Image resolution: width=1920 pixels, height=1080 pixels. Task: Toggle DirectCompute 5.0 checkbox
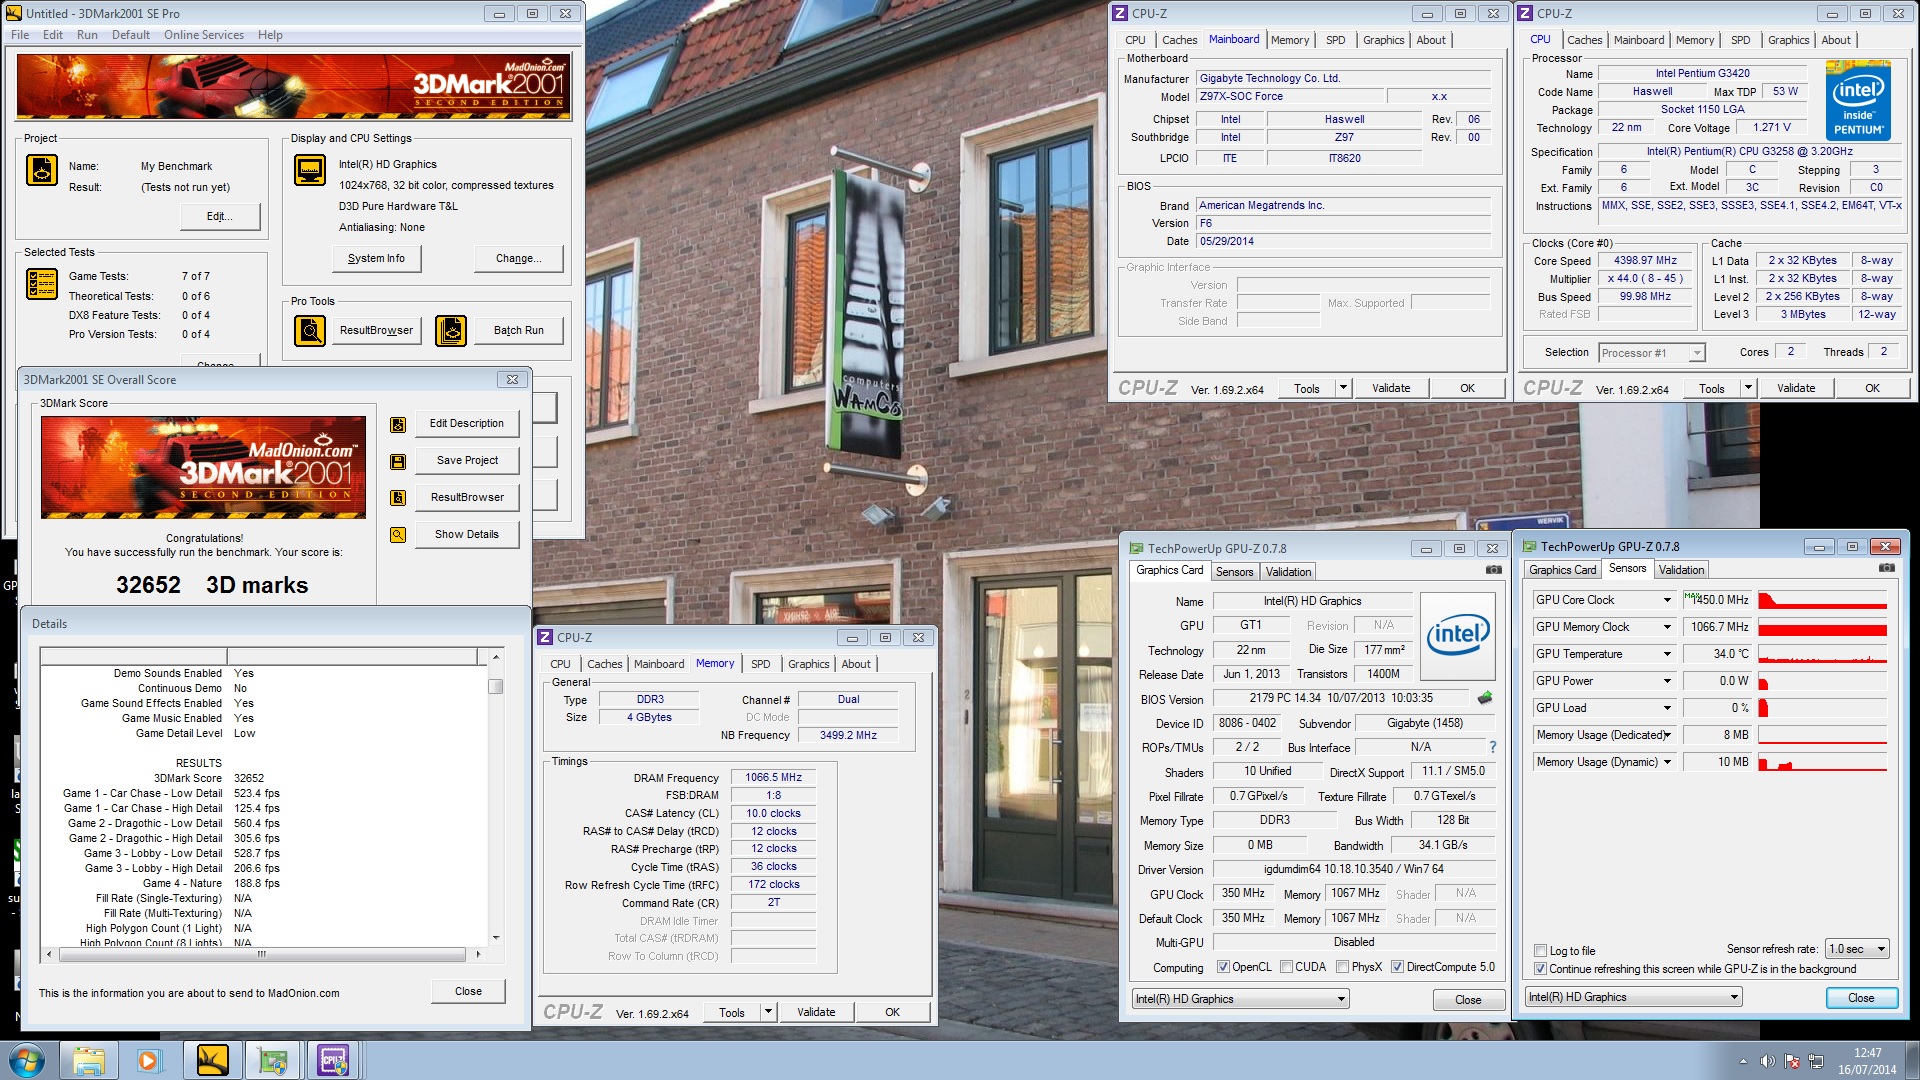[x=1397, y=967]
